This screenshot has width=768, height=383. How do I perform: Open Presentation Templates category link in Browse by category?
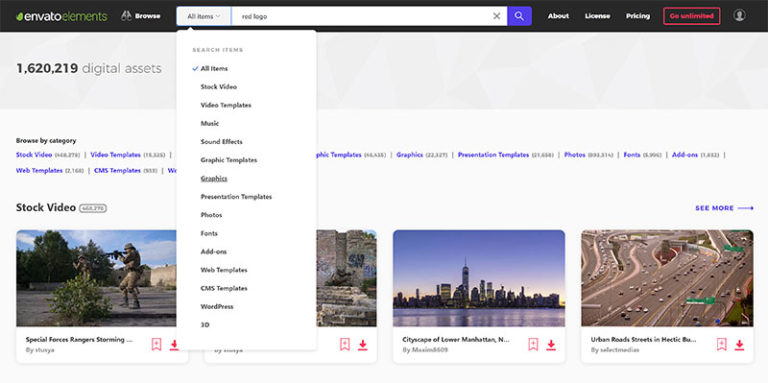[x=493, y=155]
